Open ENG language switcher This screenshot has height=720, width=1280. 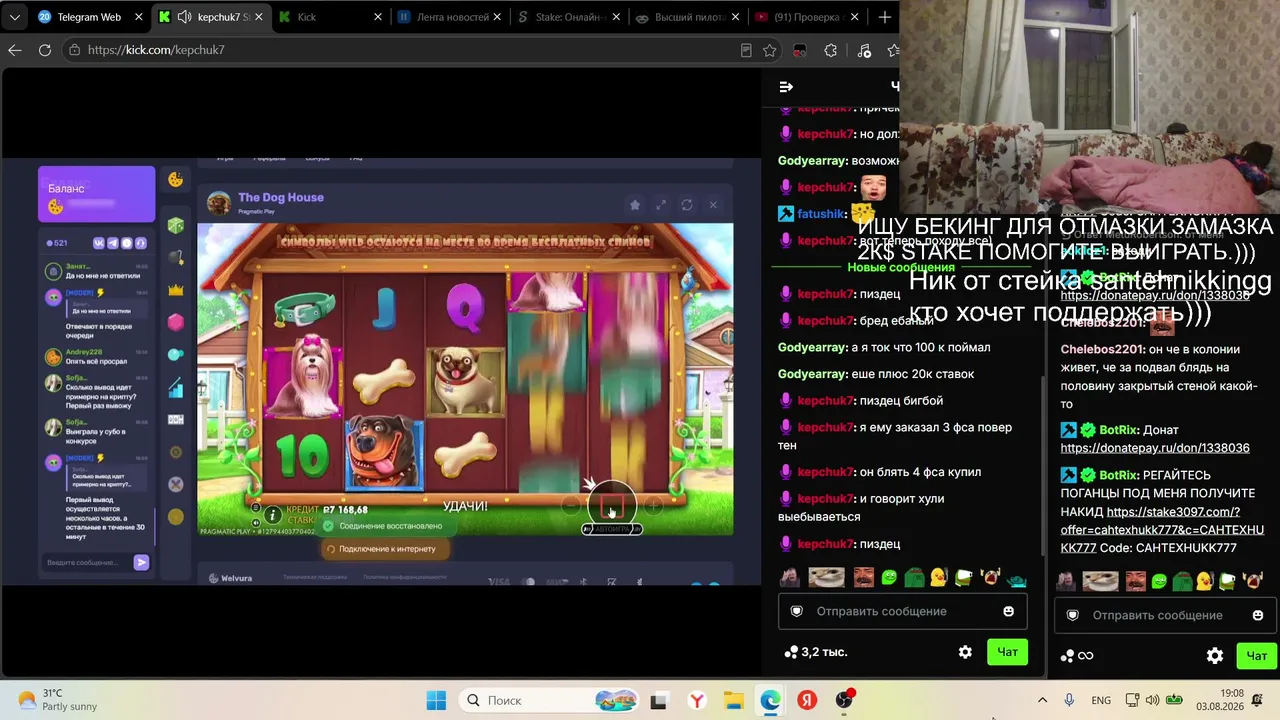1100,700
